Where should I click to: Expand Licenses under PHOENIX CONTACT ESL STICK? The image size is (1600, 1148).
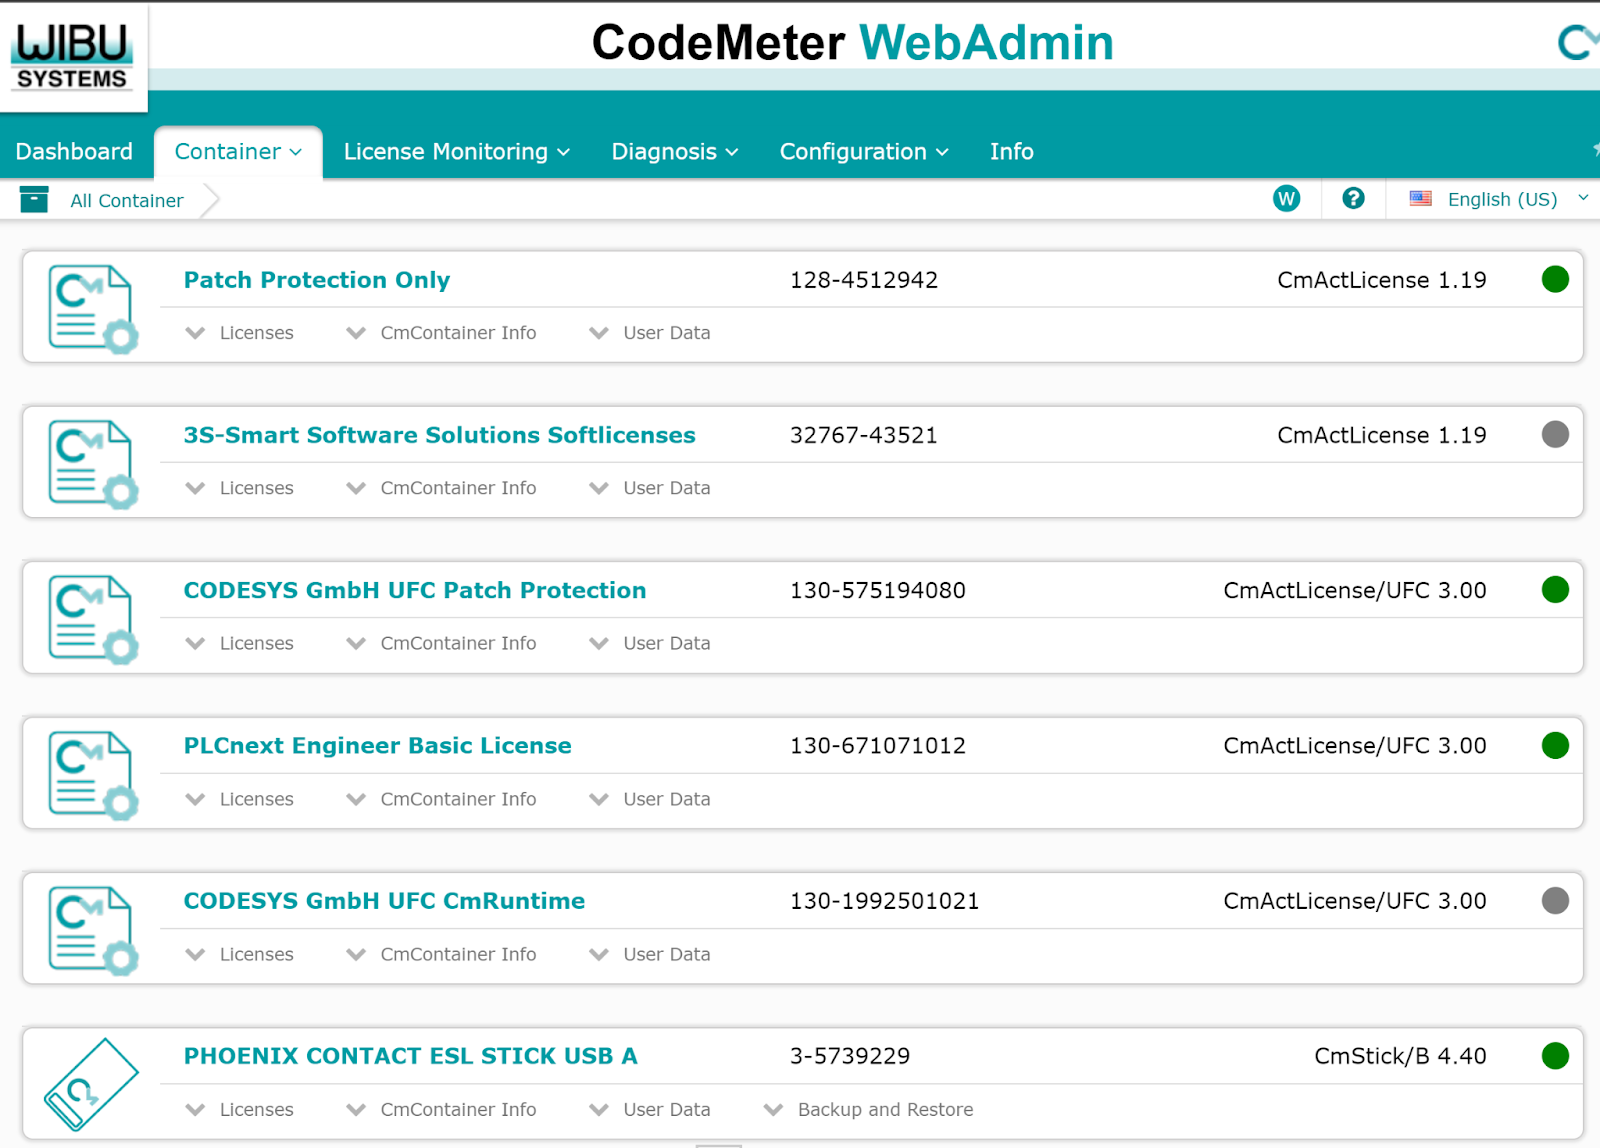(x=240, y=1109)
